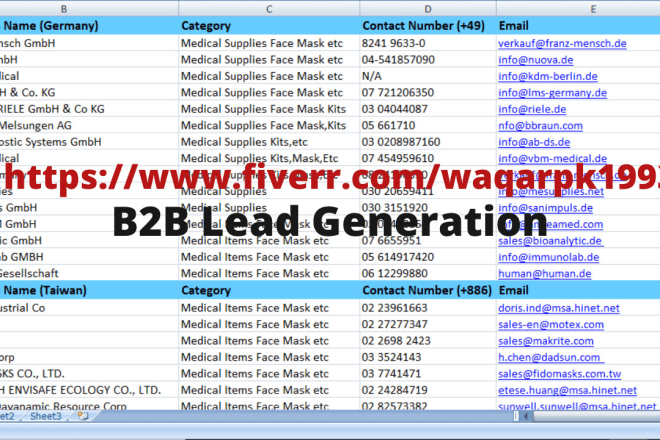Screen dimensions: 660x440
Task: Select the Medical Supplies Face Mask,Kits cell
Action: (x=269, y=125)
